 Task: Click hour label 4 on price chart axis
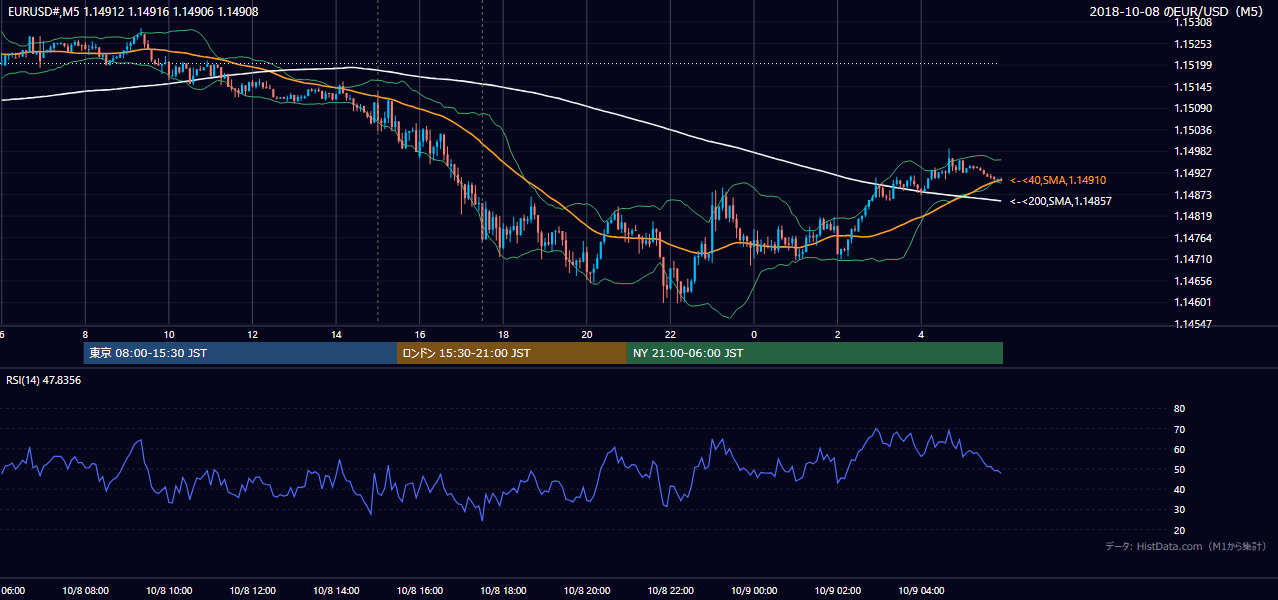click(921, 334)
